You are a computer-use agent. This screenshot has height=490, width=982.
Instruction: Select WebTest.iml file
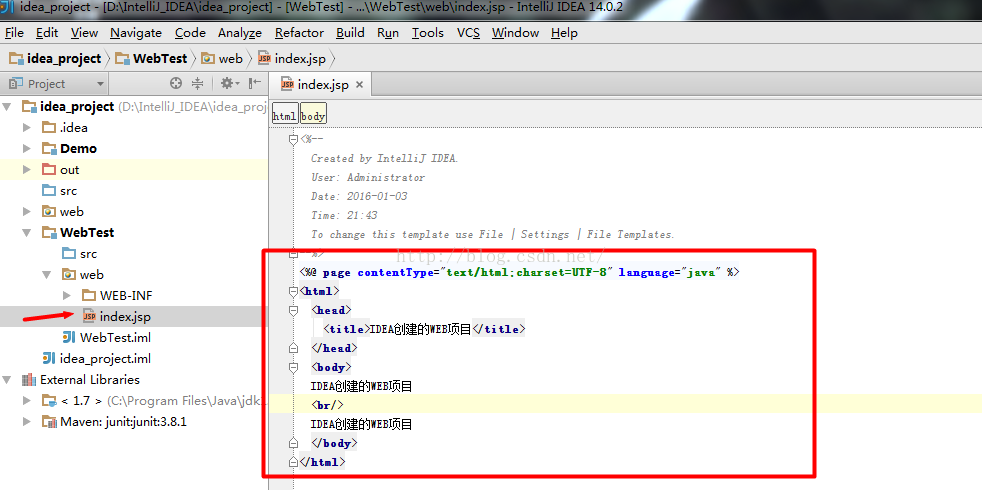click(106, 338)
